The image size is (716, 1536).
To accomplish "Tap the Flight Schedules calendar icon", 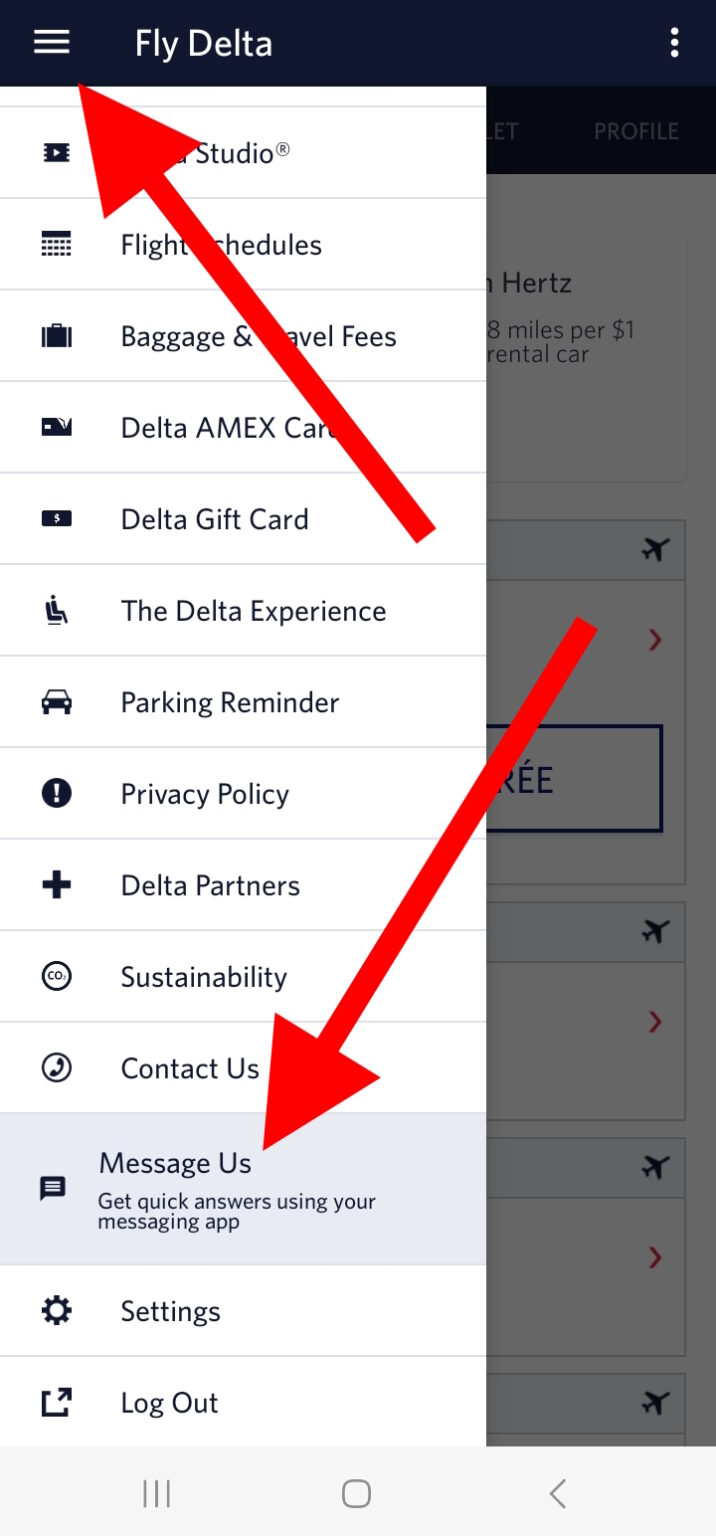I will tap(55, 244).
